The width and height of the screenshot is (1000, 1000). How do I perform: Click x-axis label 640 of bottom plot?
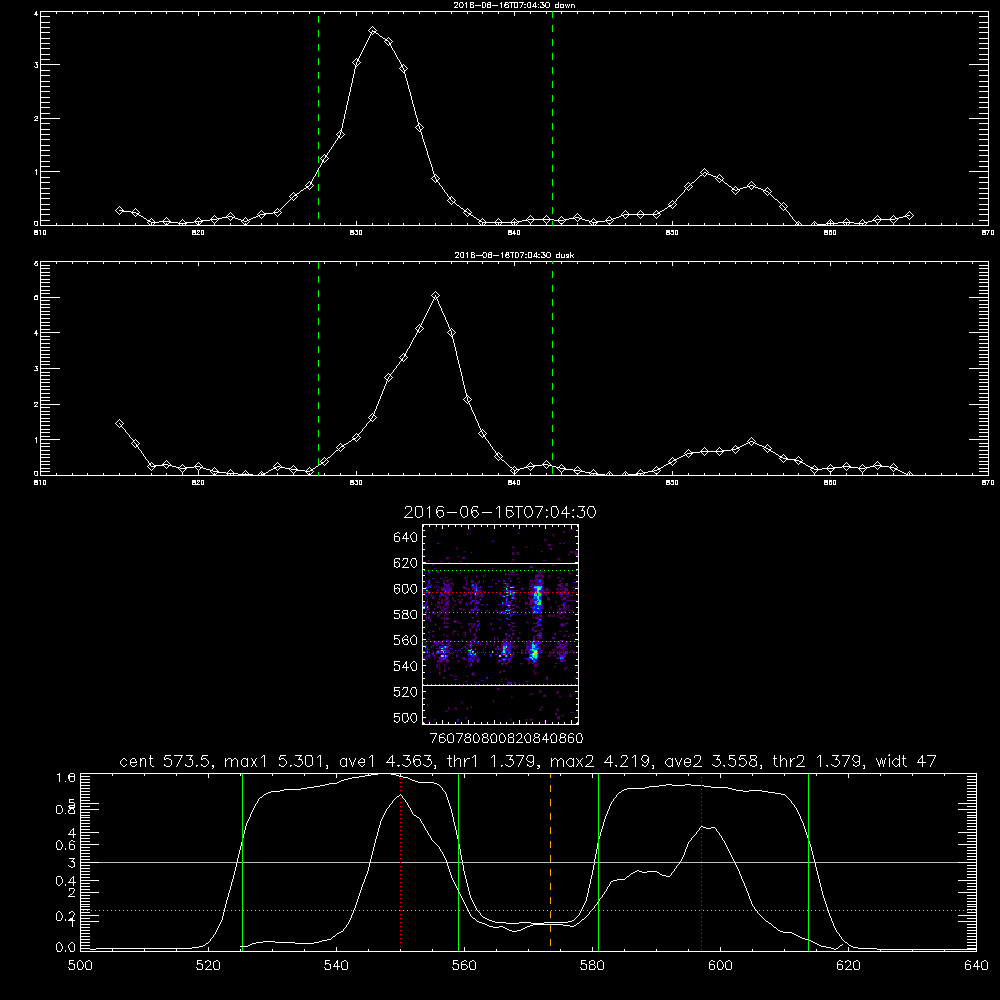point(976,966)
